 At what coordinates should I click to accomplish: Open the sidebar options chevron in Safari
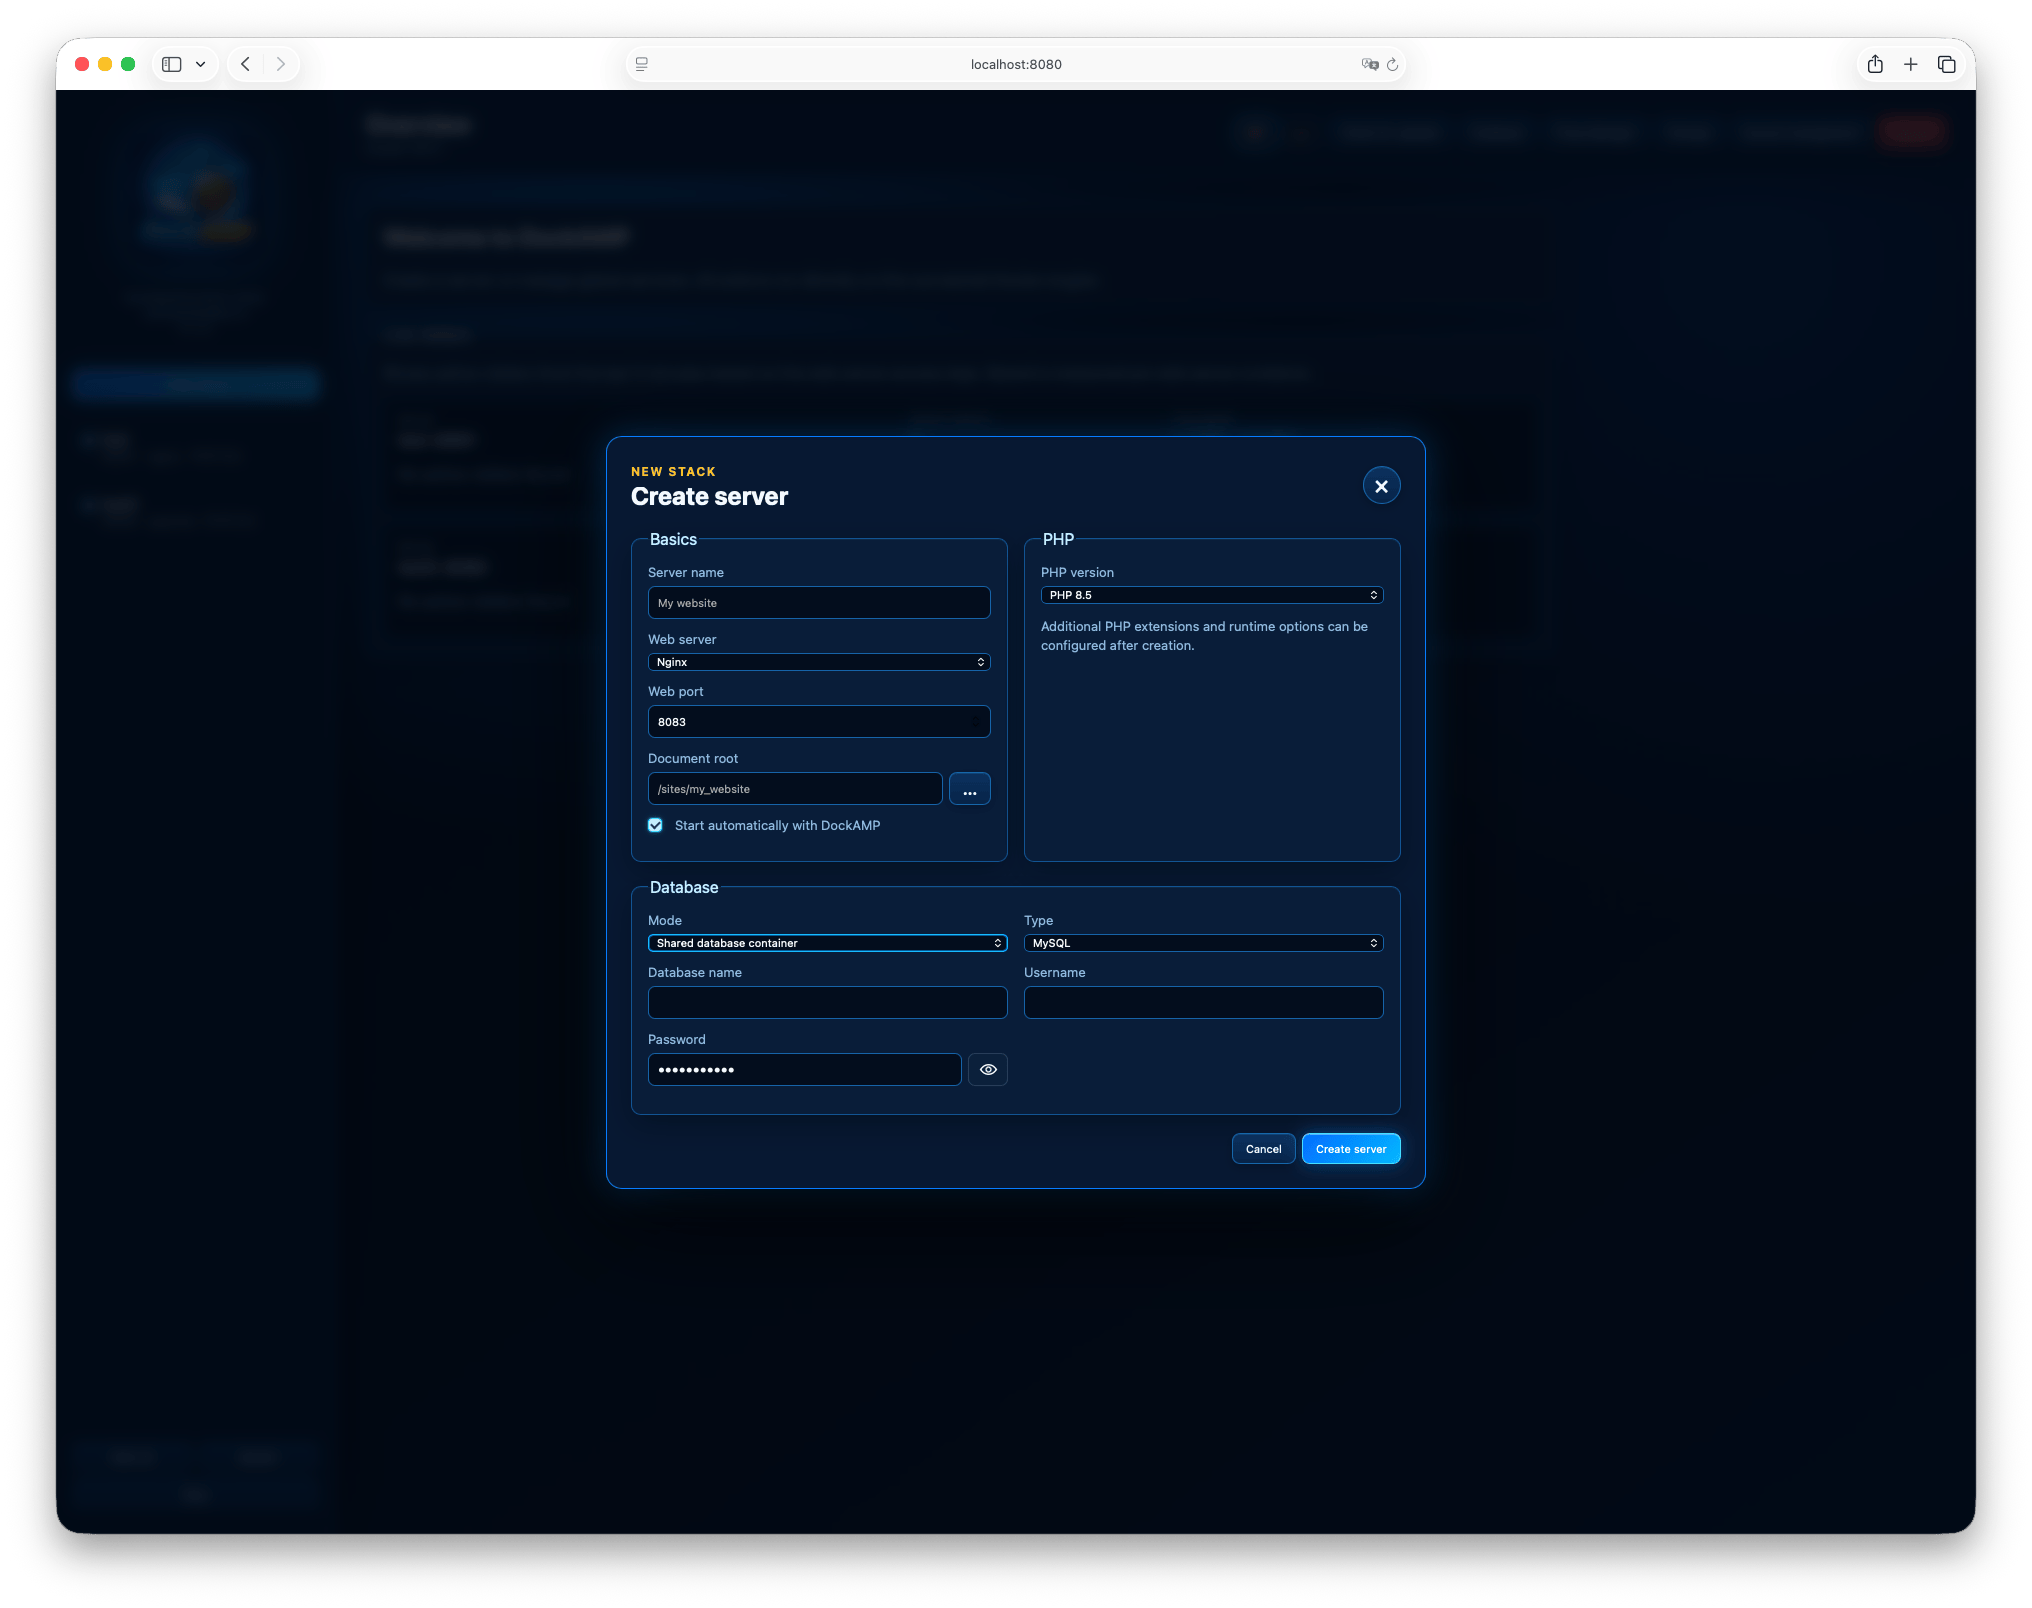[x=201, y=64]
